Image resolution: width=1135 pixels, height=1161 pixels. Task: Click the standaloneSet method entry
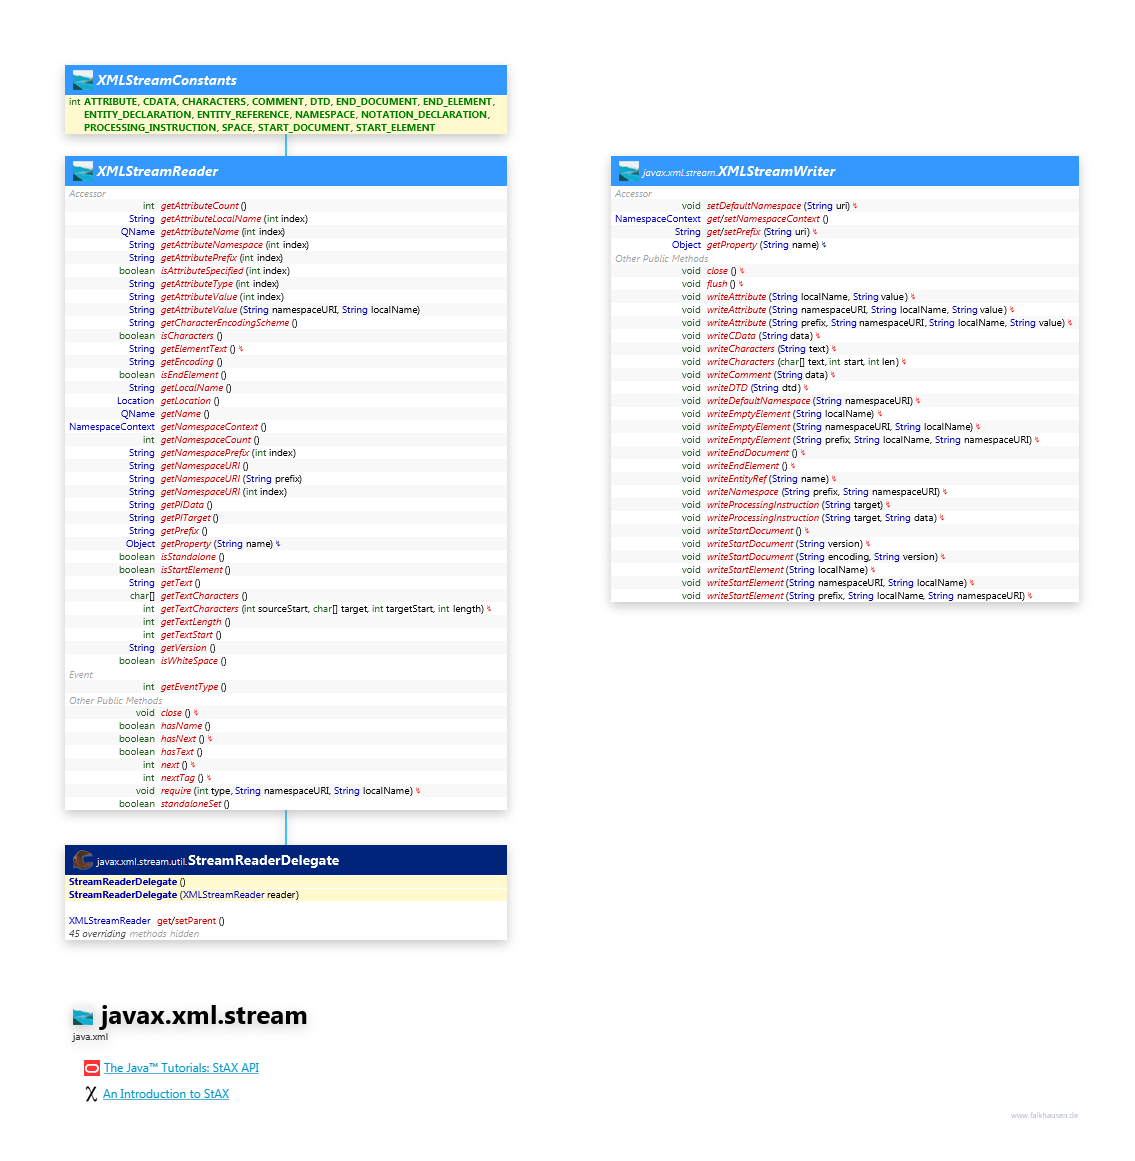191,804
